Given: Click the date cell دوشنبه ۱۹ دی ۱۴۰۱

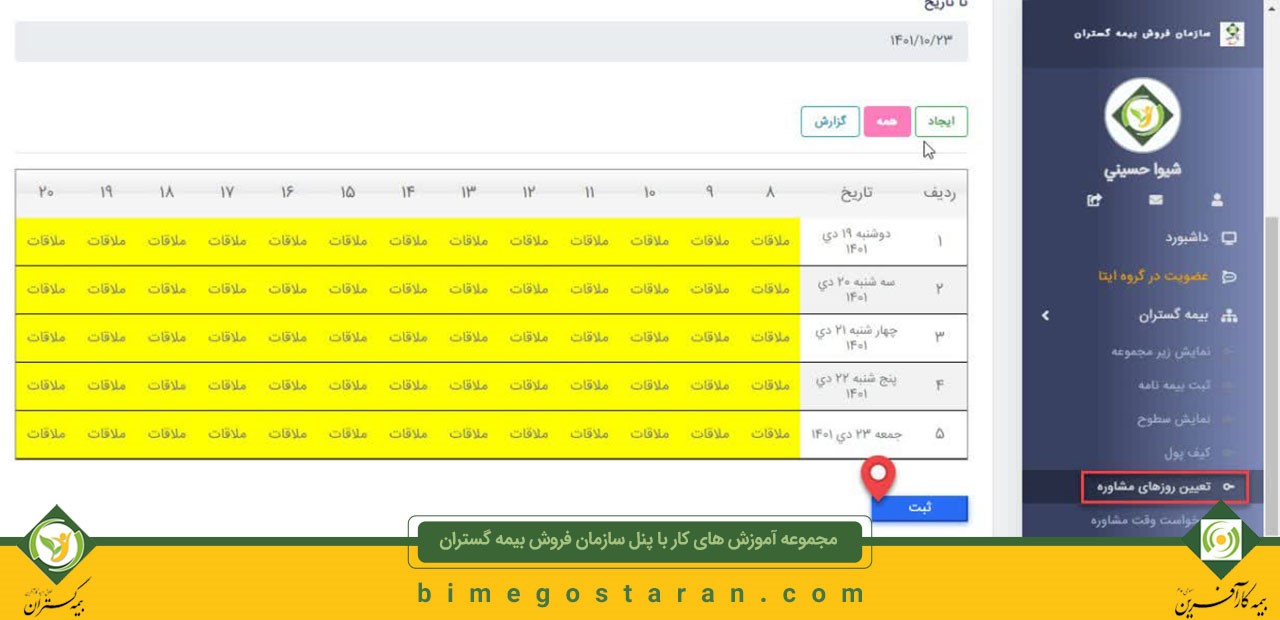Looking at the screenshot, I should coord(855,241).
